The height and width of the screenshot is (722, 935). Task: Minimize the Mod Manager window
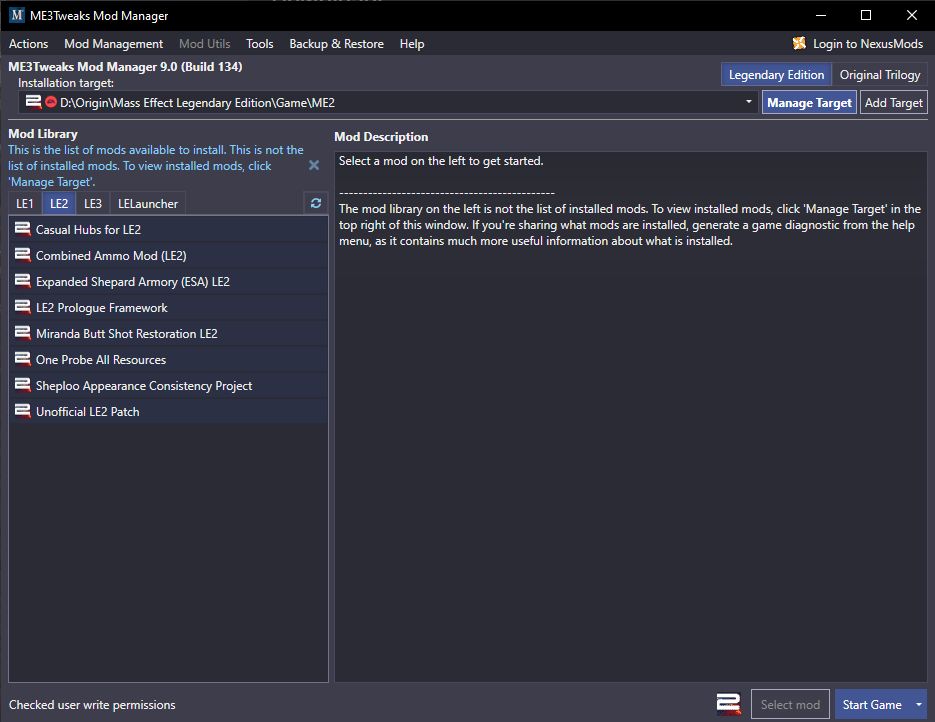point(821,16)
